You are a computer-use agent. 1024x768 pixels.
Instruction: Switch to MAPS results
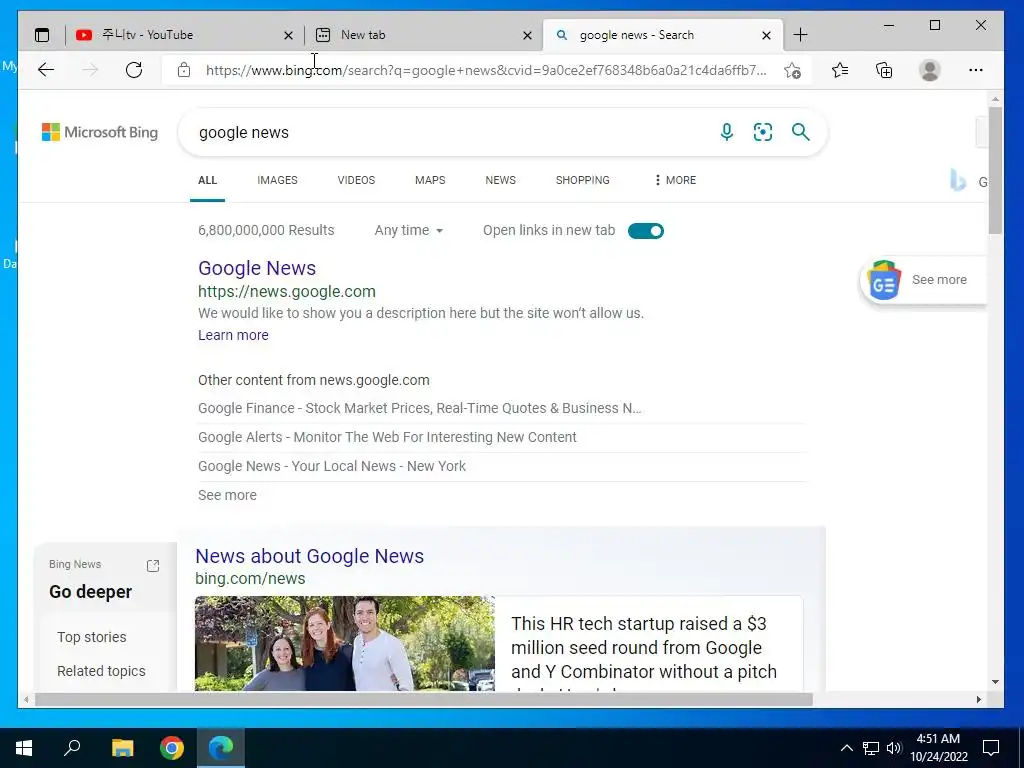pyautogui.click(x=430, y=180)
